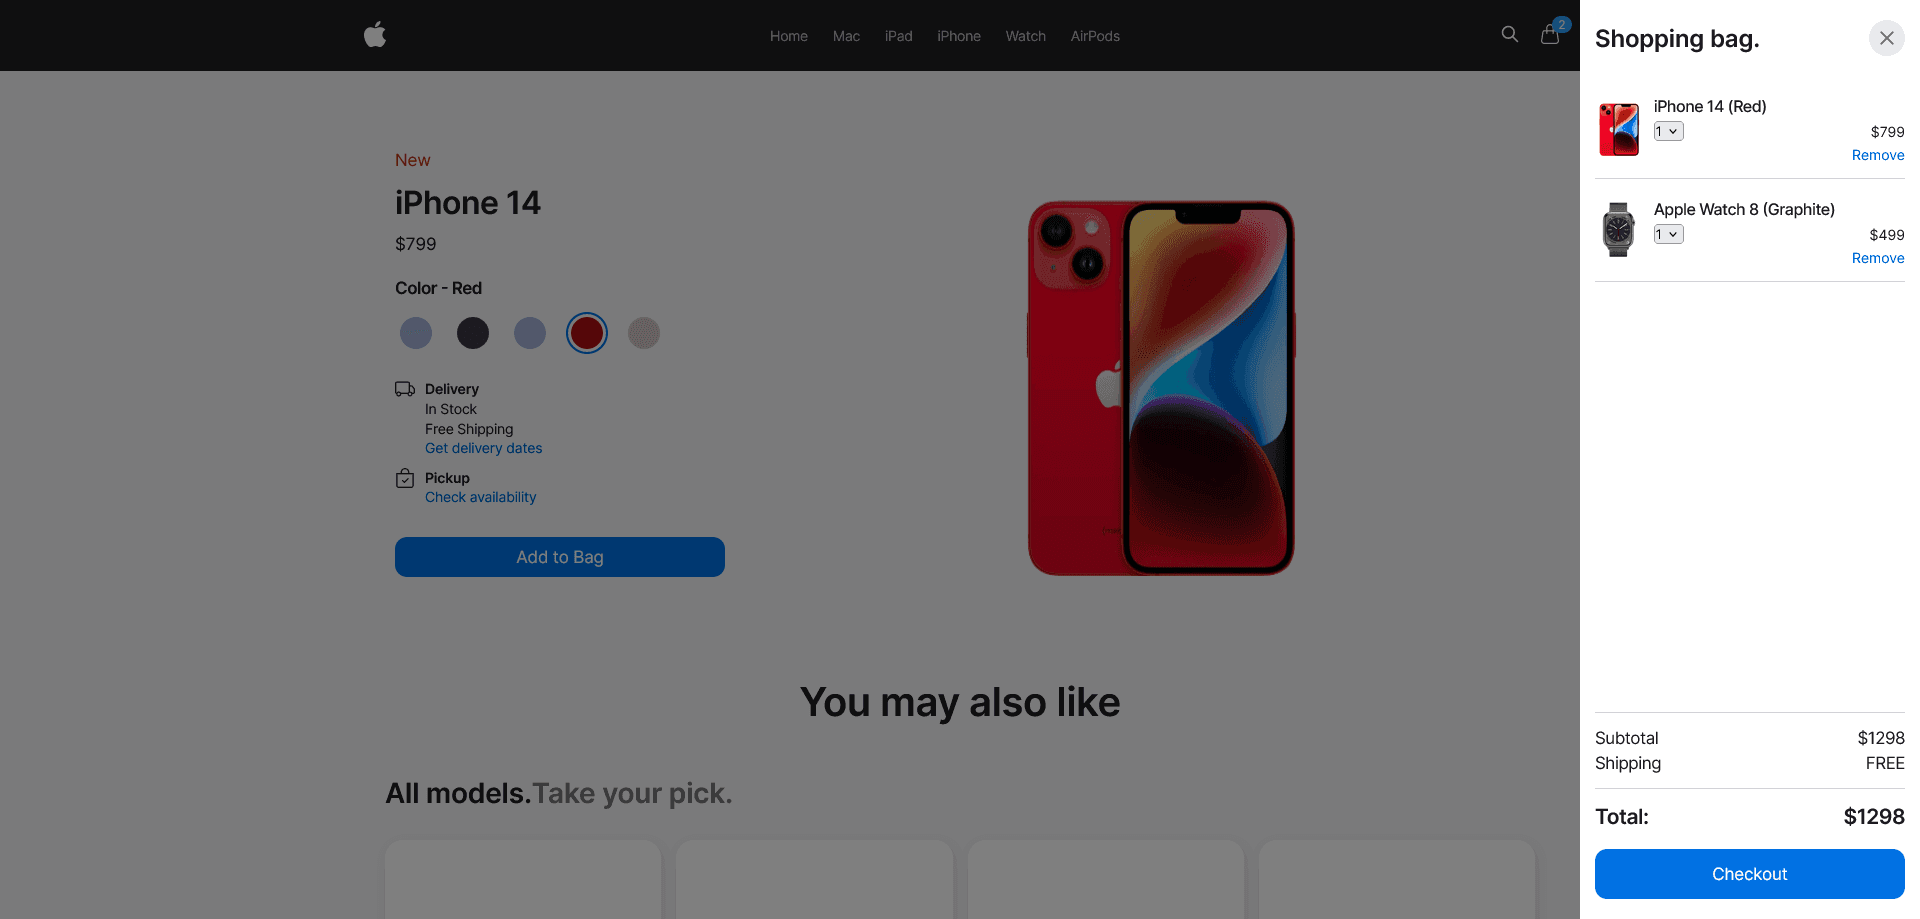Select the Red color swatch

587,333
